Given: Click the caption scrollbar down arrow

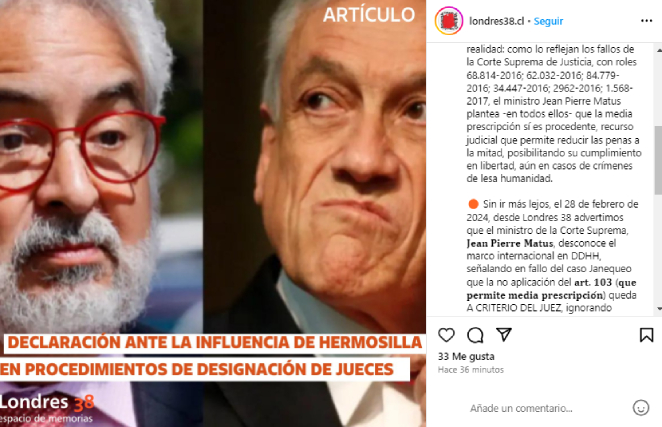Looking at the screenshot, I should [659, 309].
